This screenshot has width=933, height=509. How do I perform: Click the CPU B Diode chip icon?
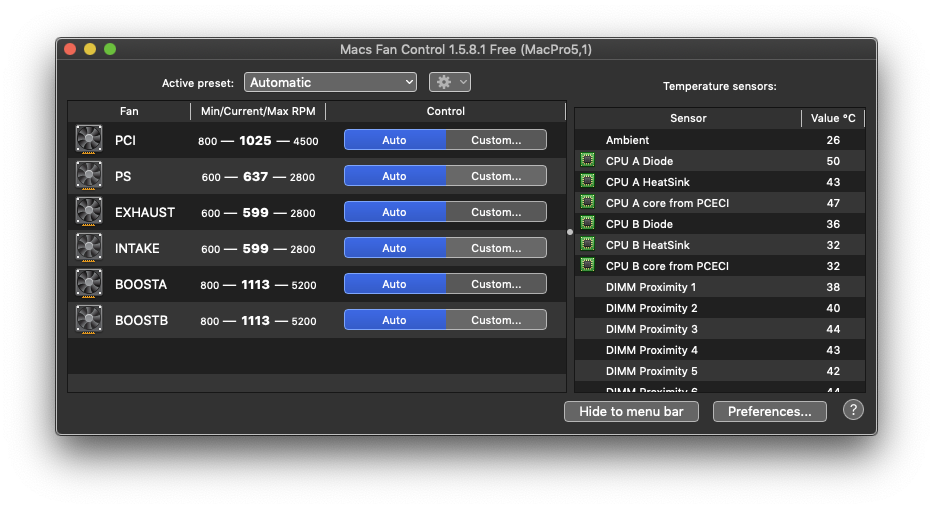click(x=587, y=223)
